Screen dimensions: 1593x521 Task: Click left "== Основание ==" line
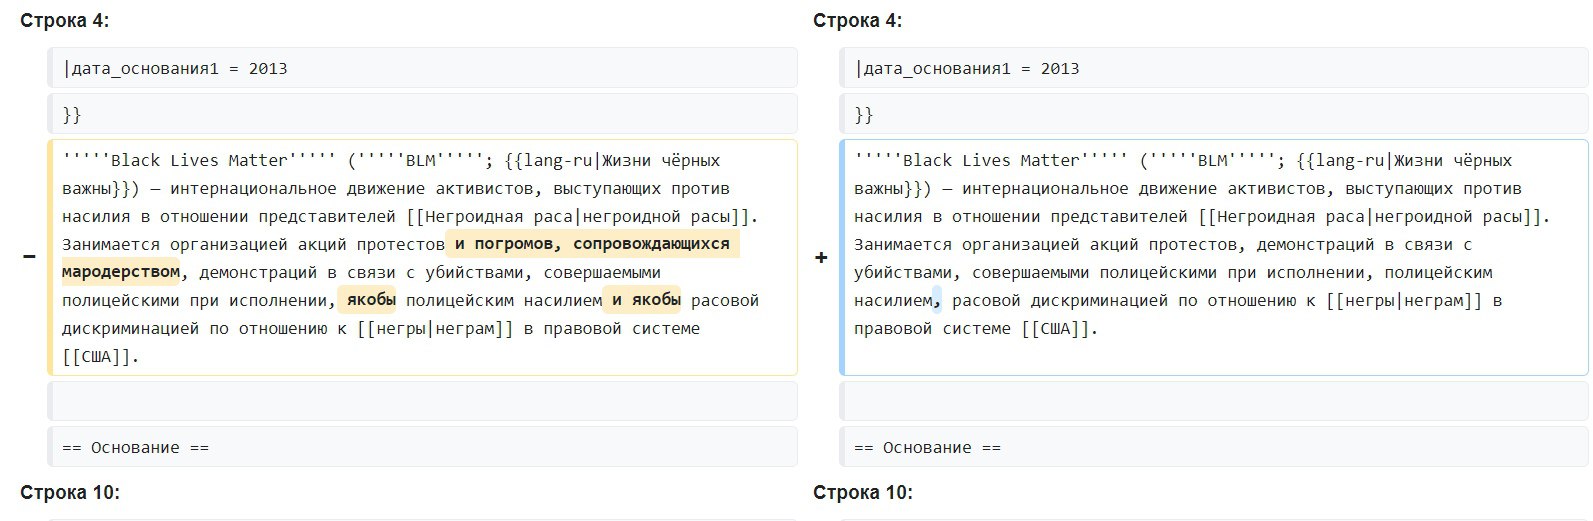(x=422, y=447)
